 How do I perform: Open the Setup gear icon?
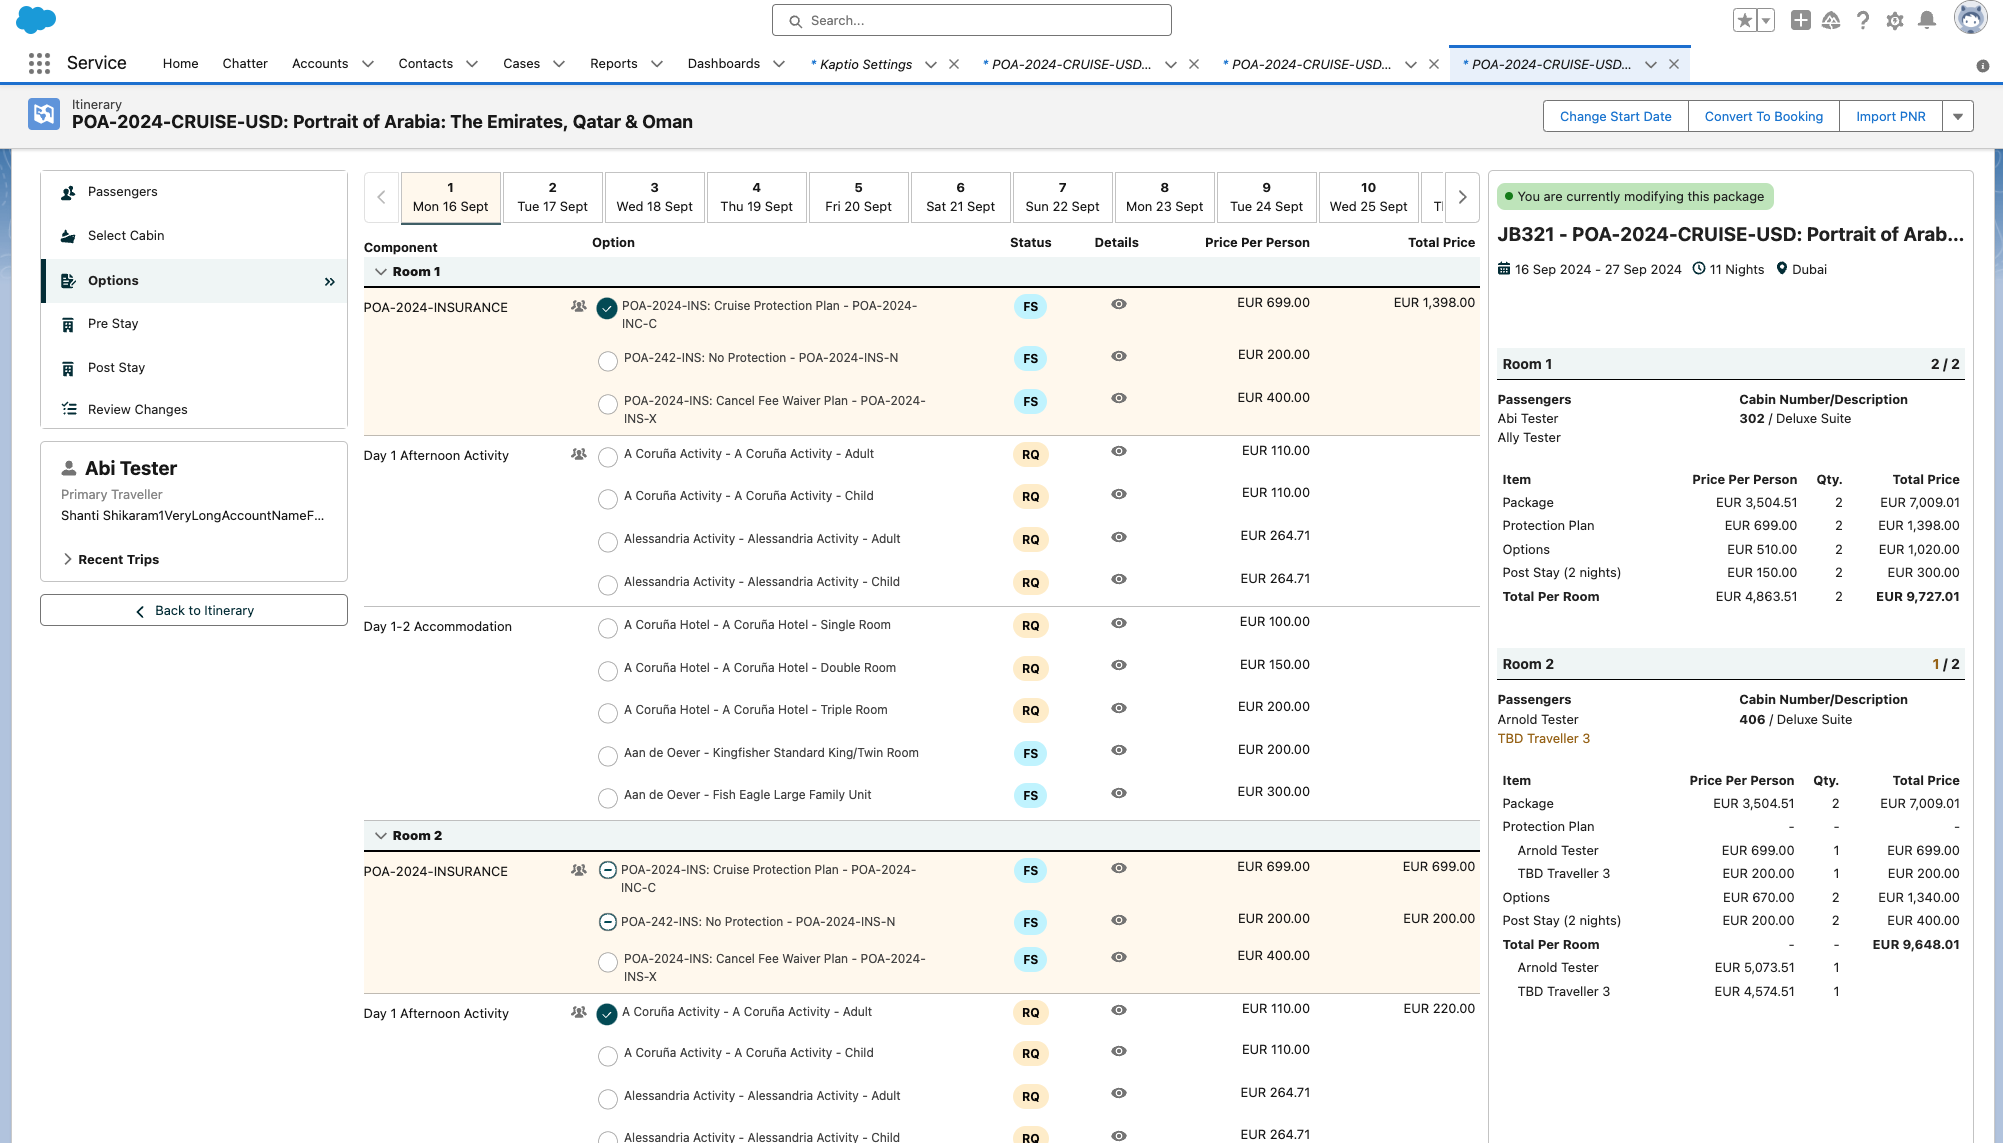point(1895,20)
